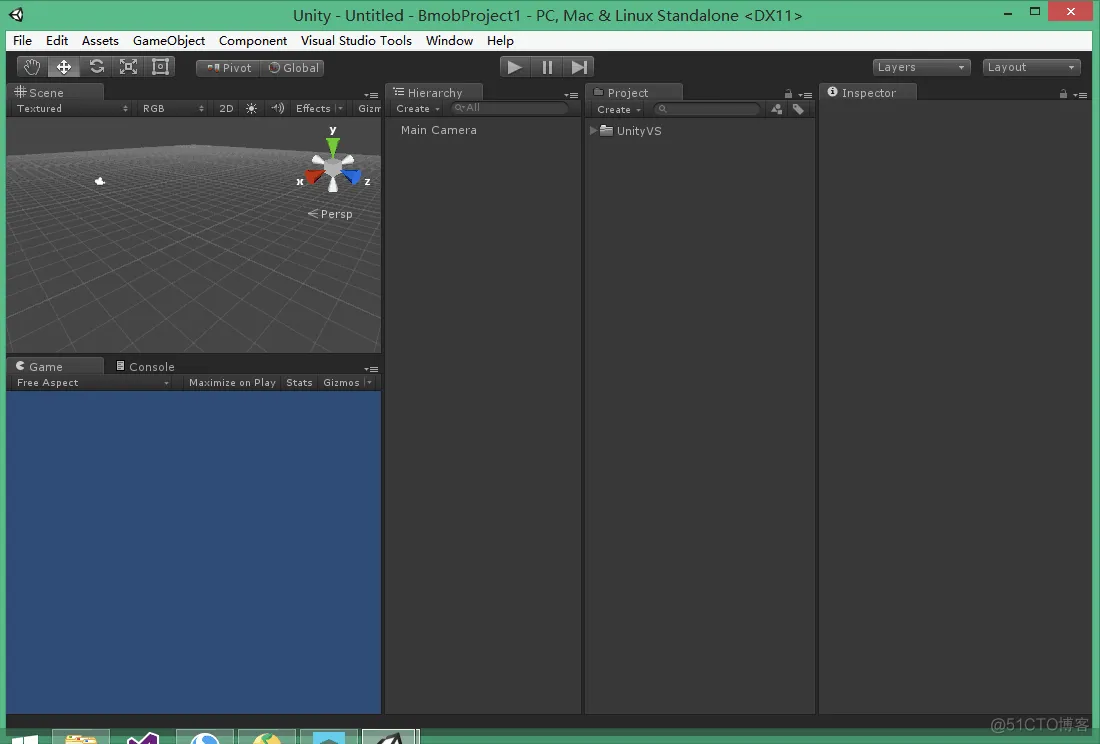Open the Visual Studio Tools menu
The height and width of the screenshot is (744, 1100).
[356, 41]
